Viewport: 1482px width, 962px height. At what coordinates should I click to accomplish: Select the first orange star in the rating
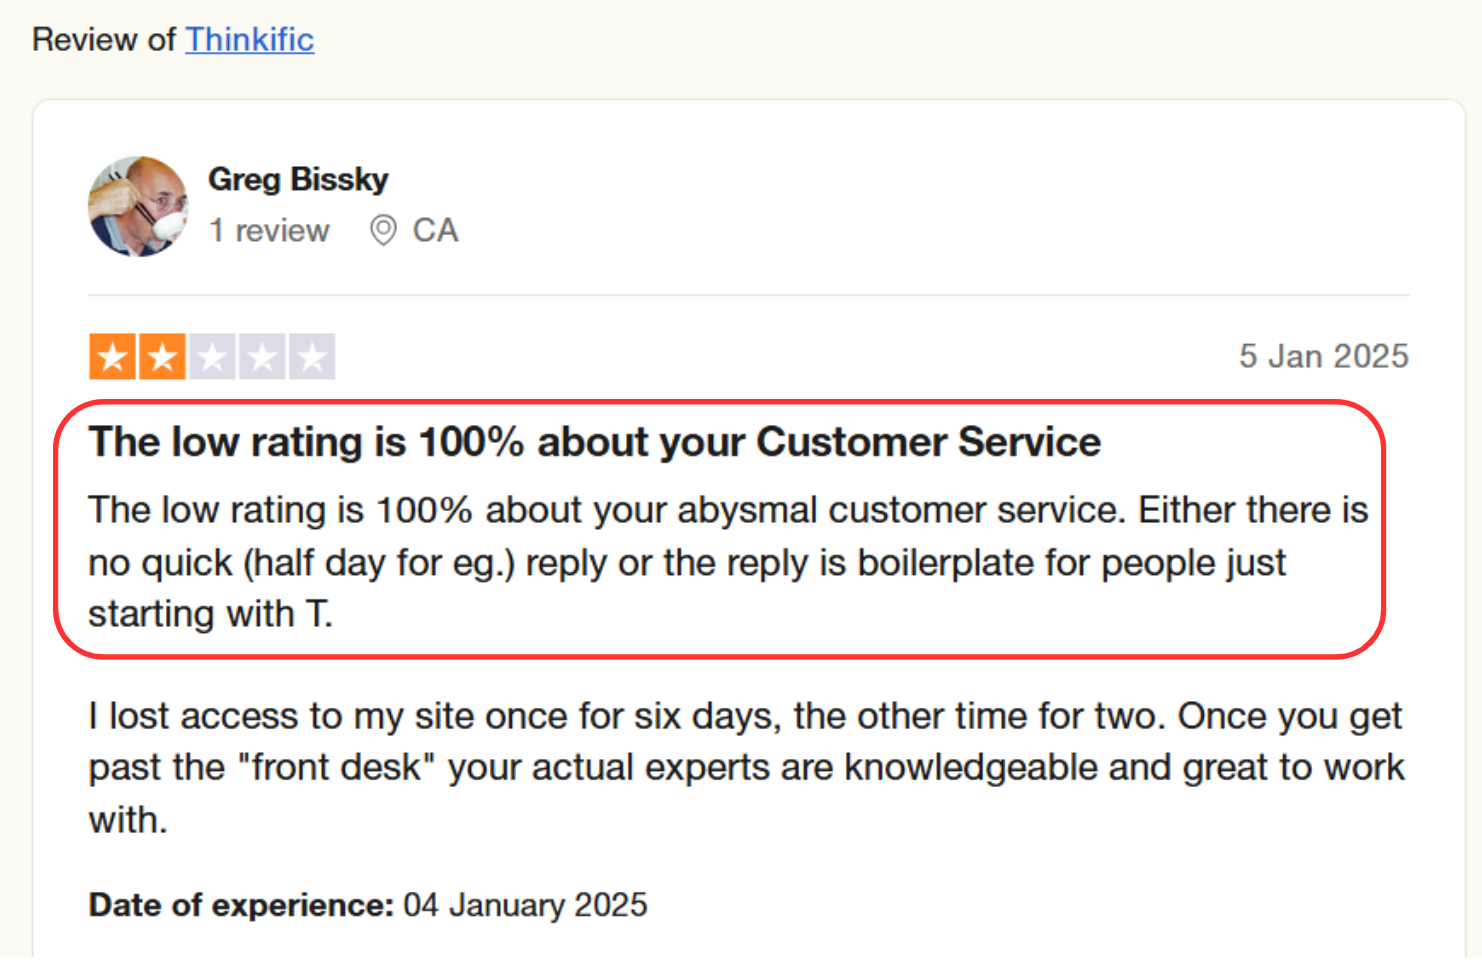pyautogui.click(x=113, y=355)
